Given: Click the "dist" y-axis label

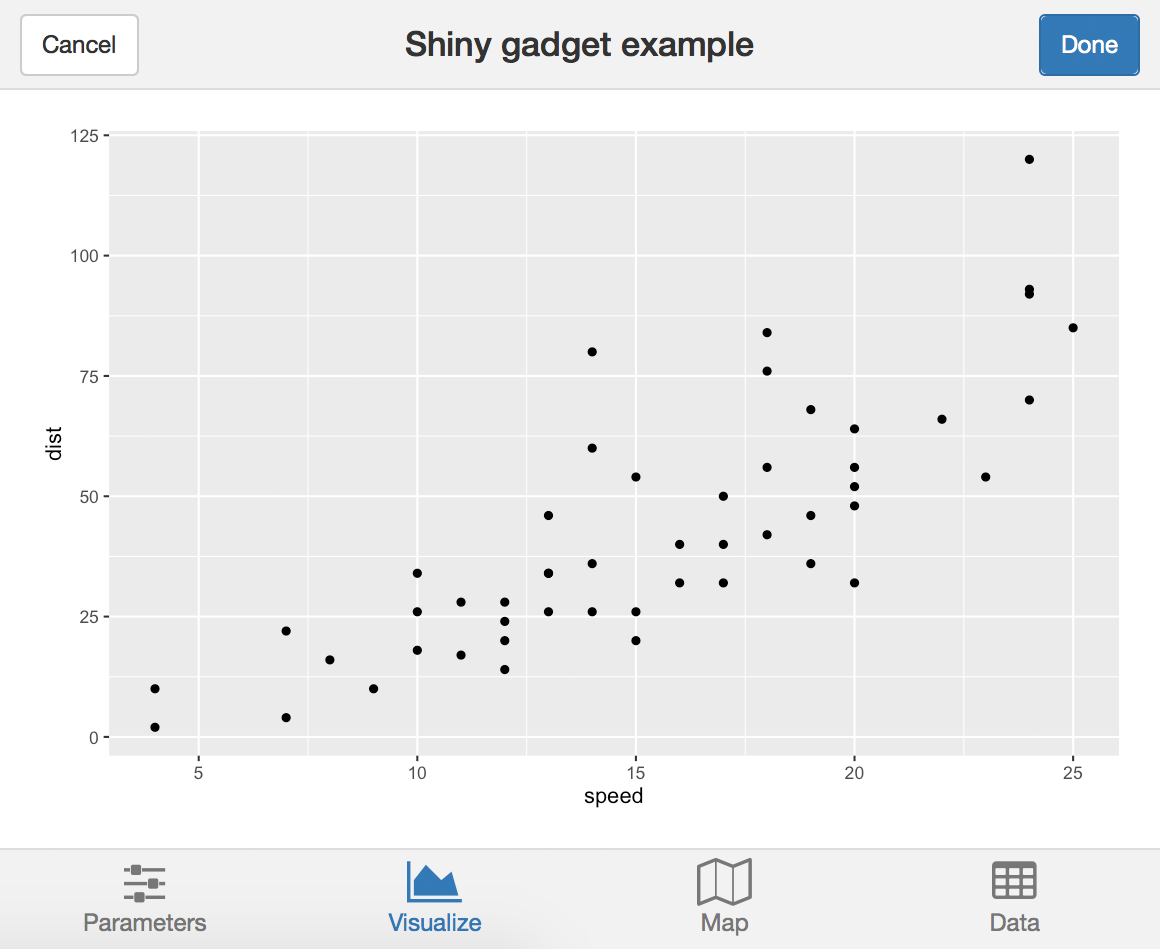Looking at the screenshot, I should coord(55,443).
